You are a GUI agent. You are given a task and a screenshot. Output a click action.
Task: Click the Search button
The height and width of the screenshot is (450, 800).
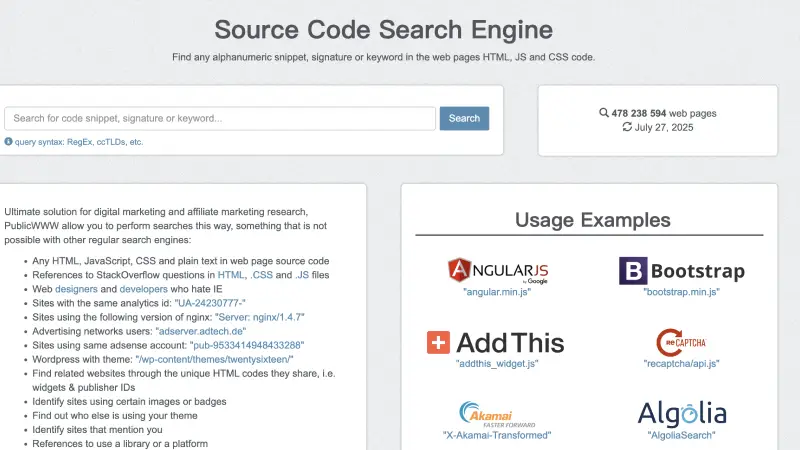click(464, 118)
